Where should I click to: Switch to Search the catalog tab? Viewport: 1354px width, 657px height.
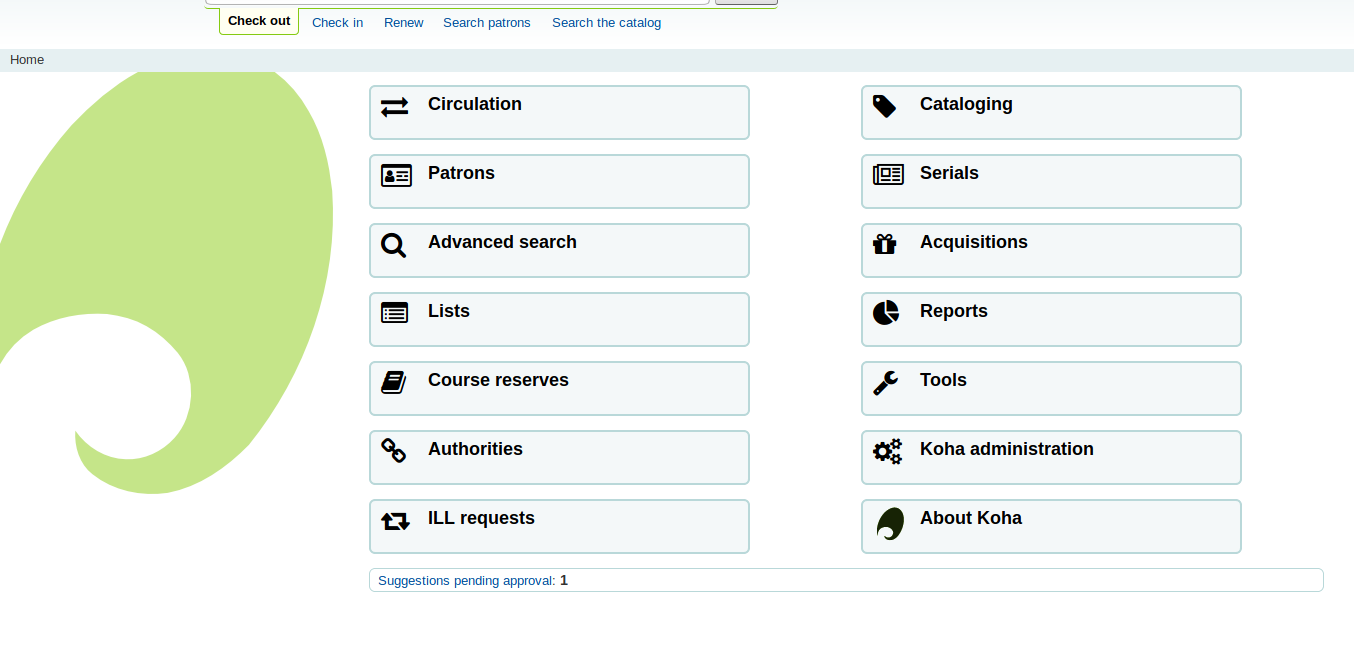click(x=606, y=22)
